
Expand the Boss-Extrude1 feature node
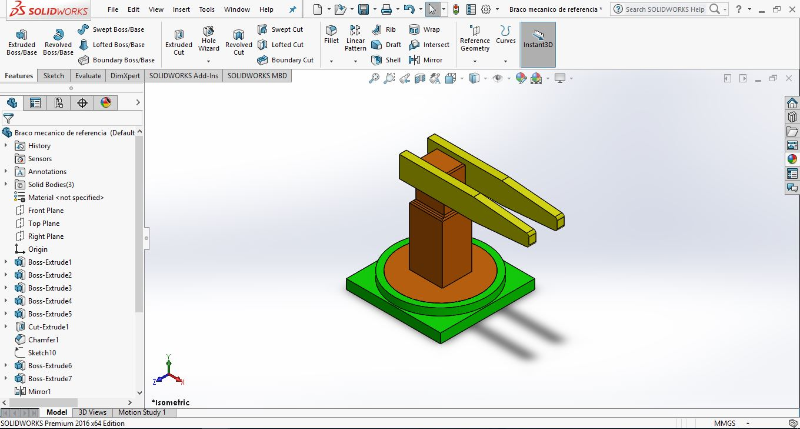pyautogui.click(x=6, y=262)
